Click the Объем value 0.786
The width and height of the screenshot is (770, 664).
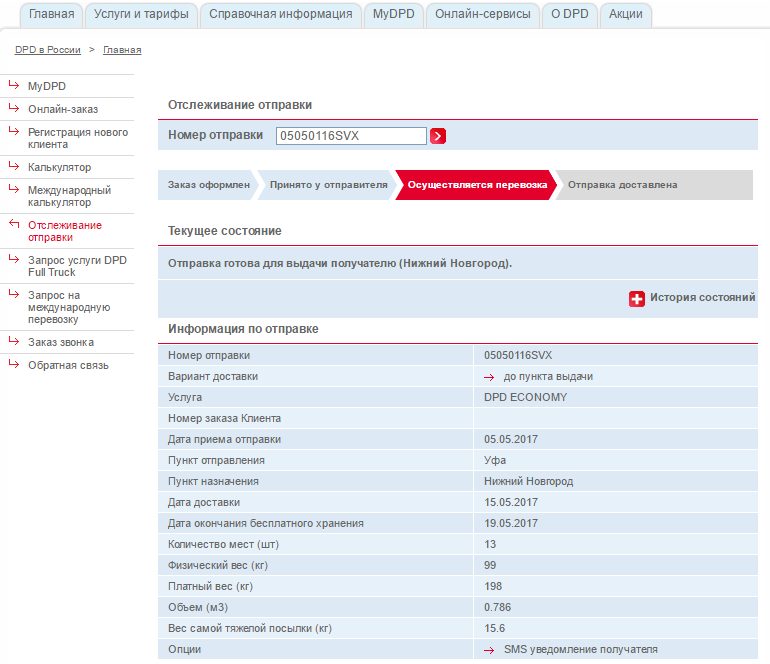497,608
